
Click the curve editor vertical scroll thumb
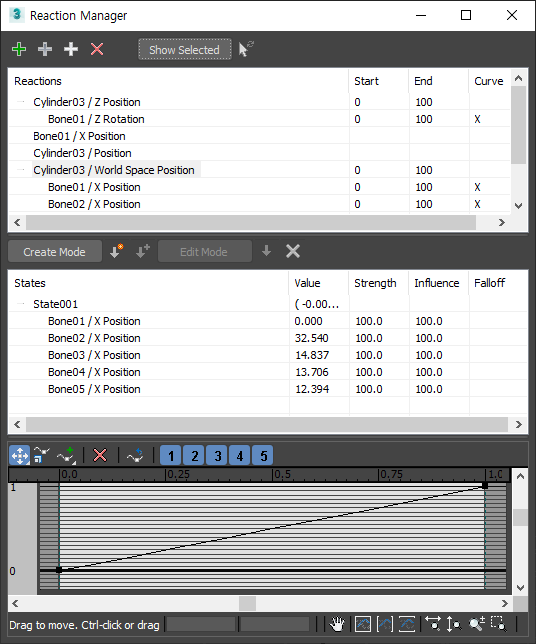520,517
